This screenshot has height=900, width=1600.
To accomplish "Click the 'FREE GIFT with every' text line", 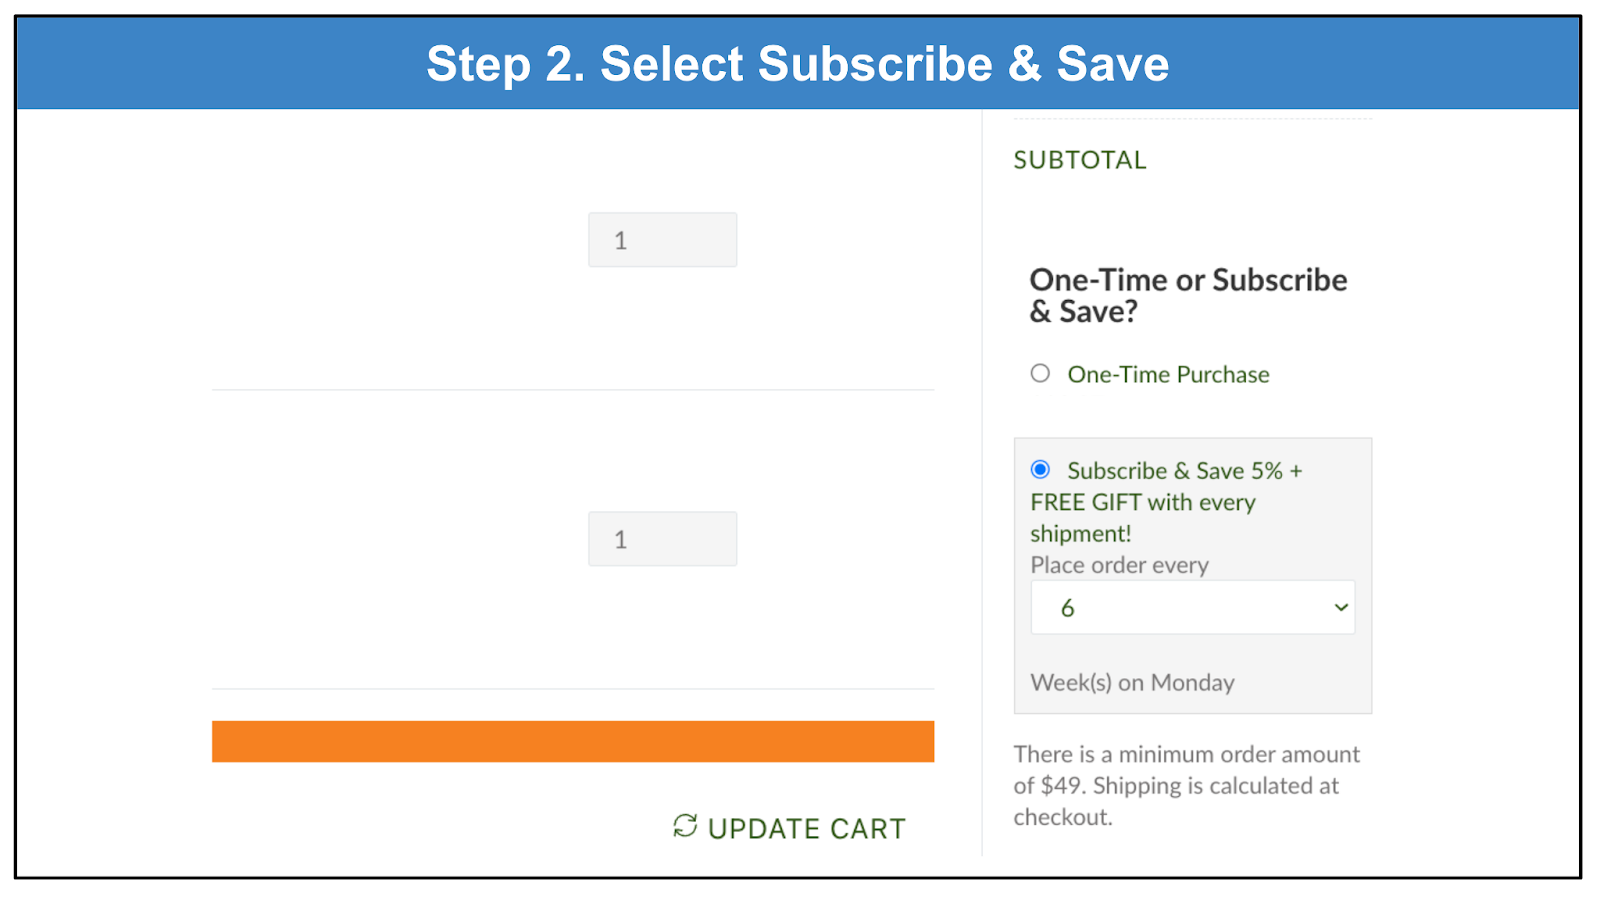I will (1142, 502).
